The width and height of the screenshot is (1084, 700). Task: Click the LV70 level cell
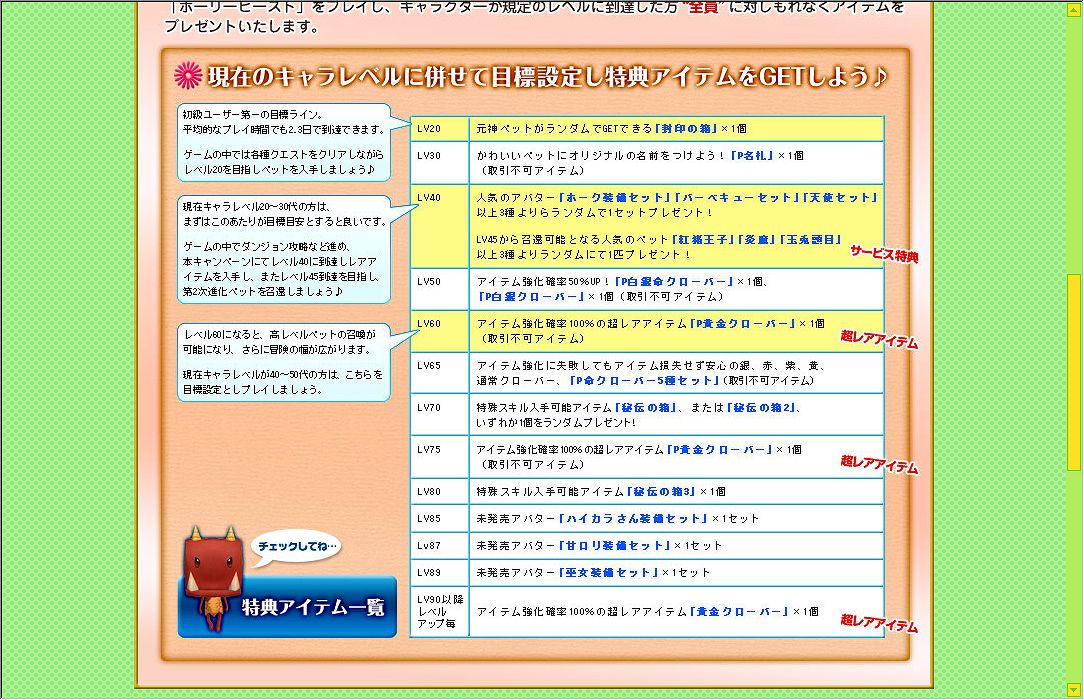440,415
